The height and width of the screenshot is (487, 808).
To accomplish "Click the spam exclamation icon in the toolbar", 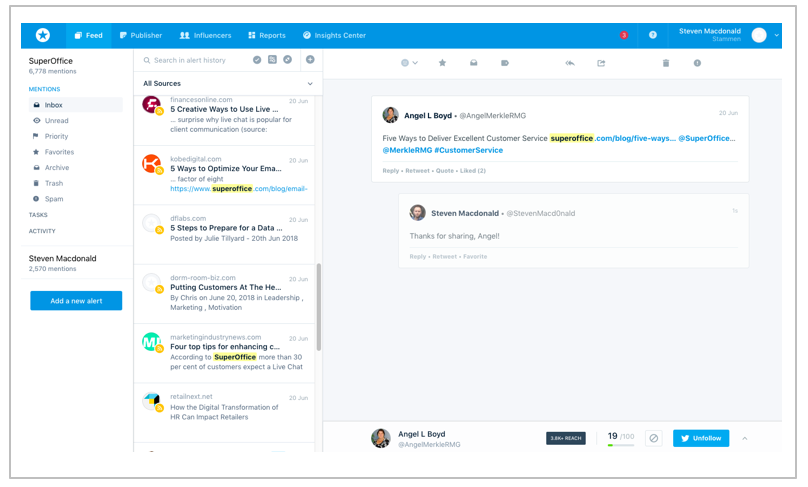I will click(x=697, y=63).
